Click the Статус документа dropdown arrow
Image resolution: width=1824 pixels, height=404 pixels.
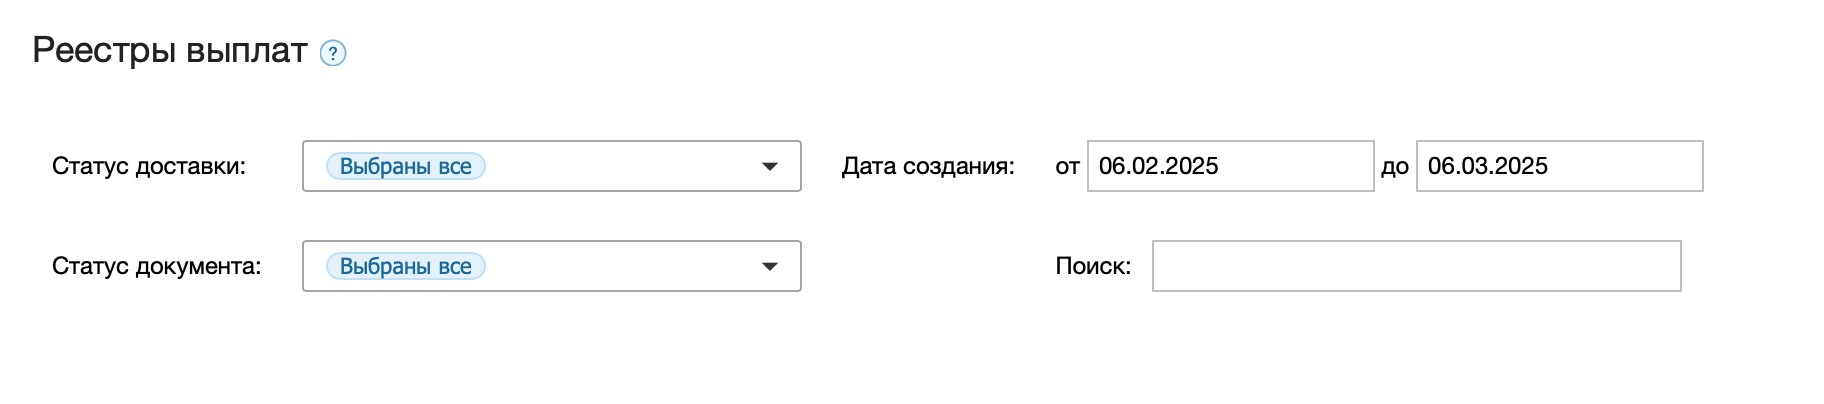point(769,266)
